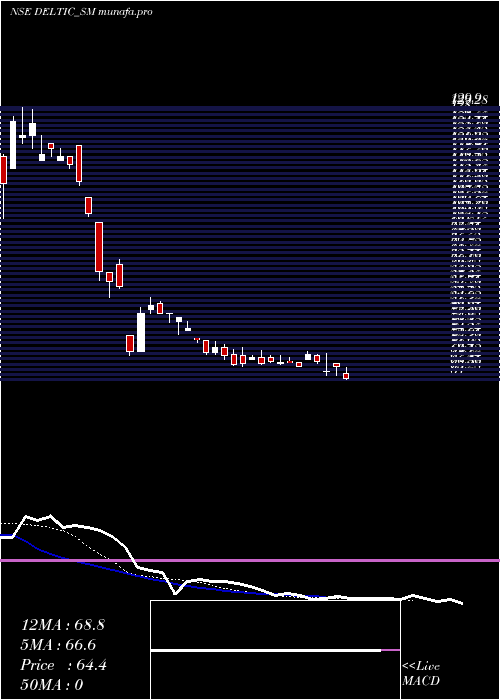Click the pink MACD signal bar segment
Image resolution: width=500 pixels, height=700 pixels.
pyautogui.click(x=391, y=650)
